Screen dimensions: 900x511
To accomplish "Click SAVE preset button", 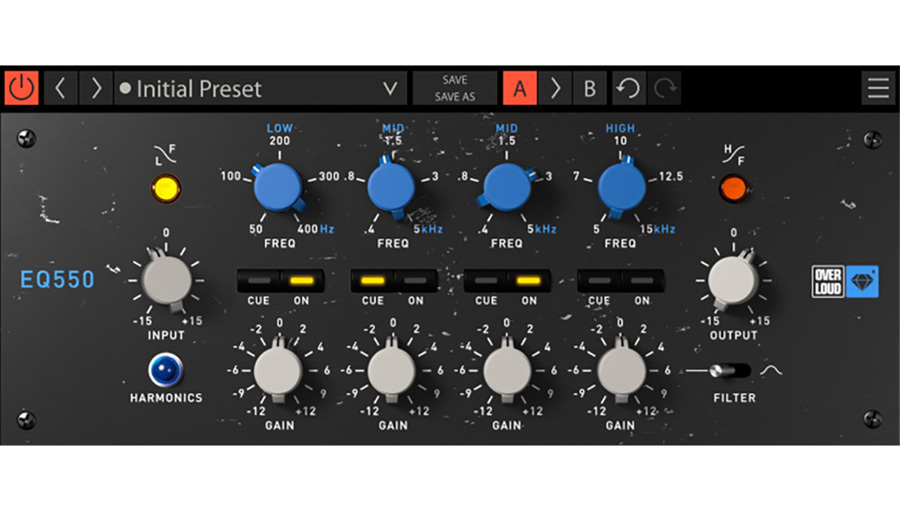I will 455,80.
